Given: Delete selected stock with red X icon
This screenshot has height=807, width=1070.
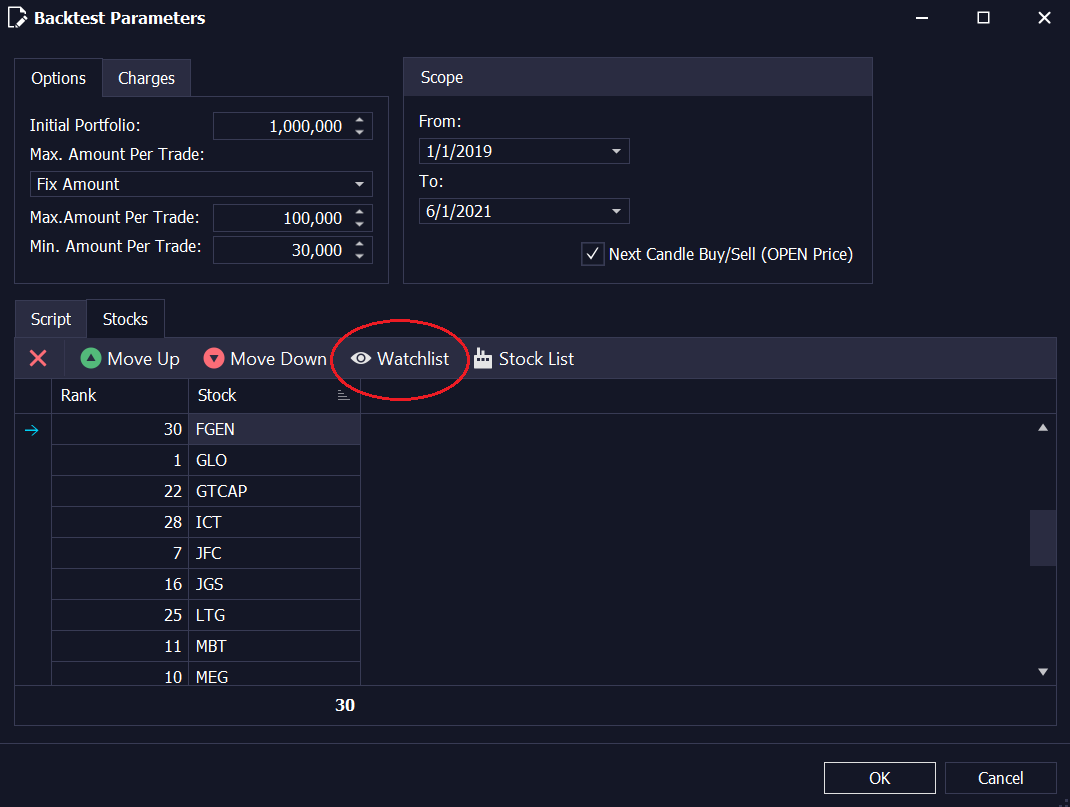Looking at the screenshot, I should point(38,358).
